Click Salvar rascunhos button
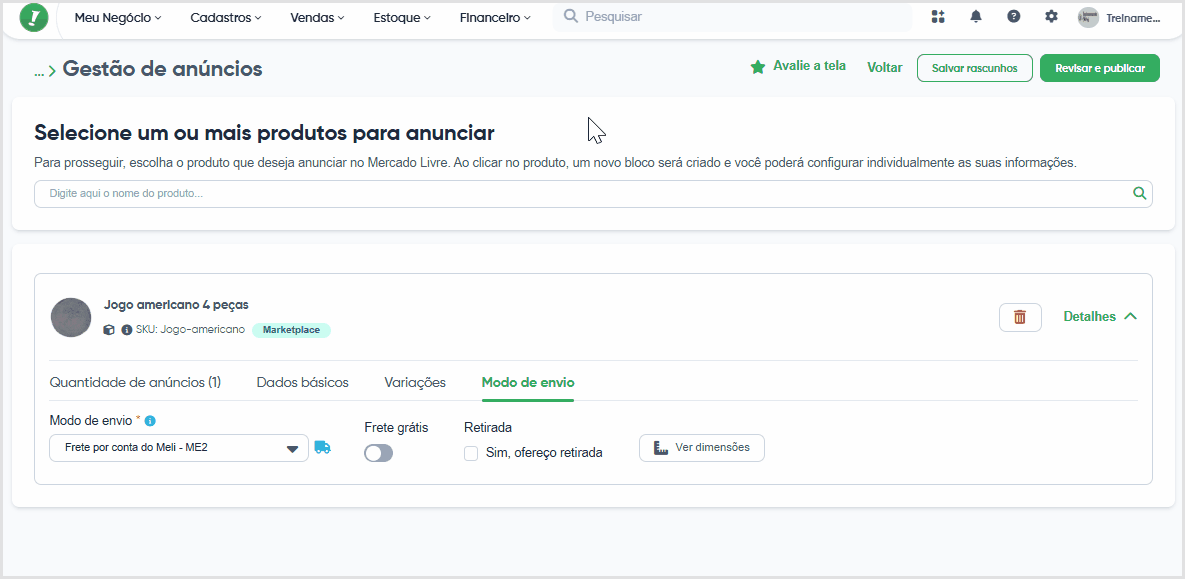This screenshot has height=579, width=1185. 974,68
